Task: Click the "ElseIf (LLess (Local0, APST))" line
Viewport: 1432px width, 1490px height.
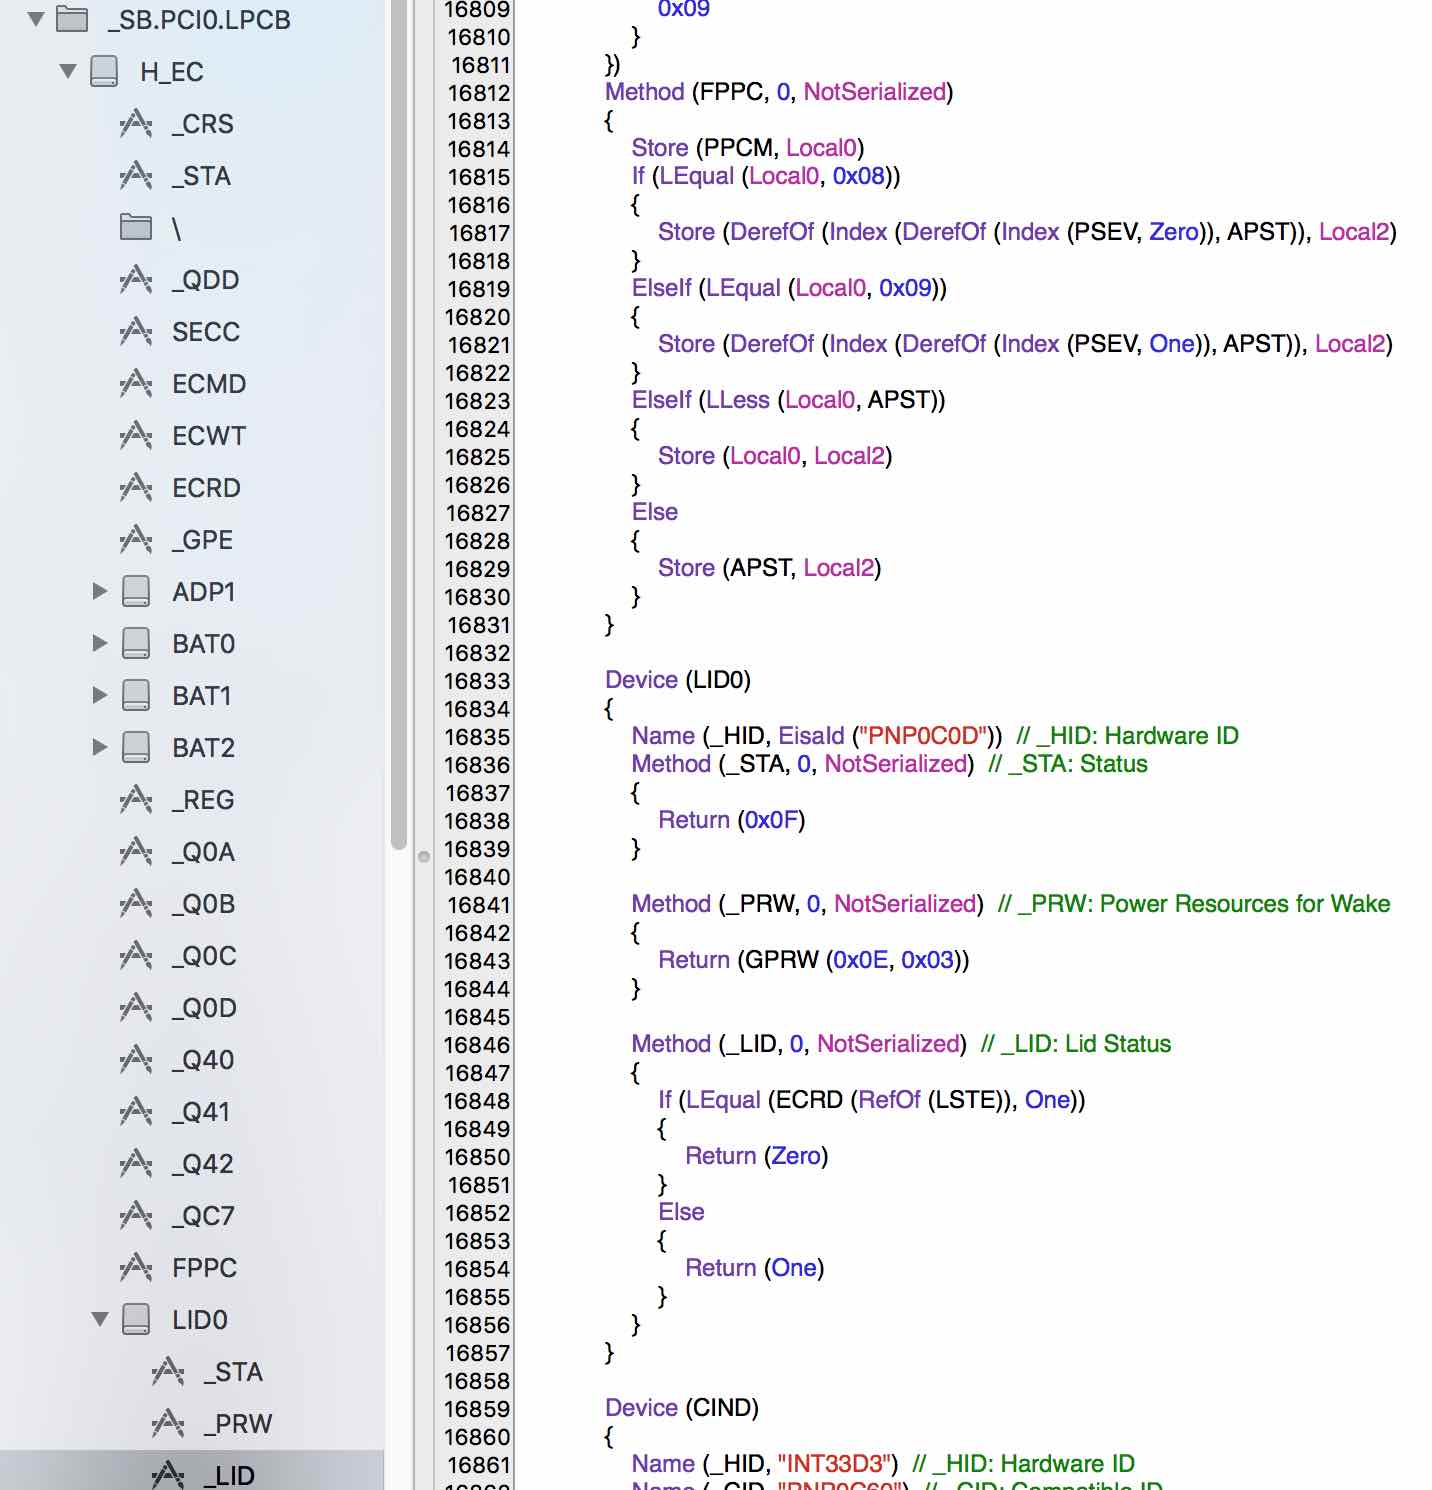Action: 788,400
